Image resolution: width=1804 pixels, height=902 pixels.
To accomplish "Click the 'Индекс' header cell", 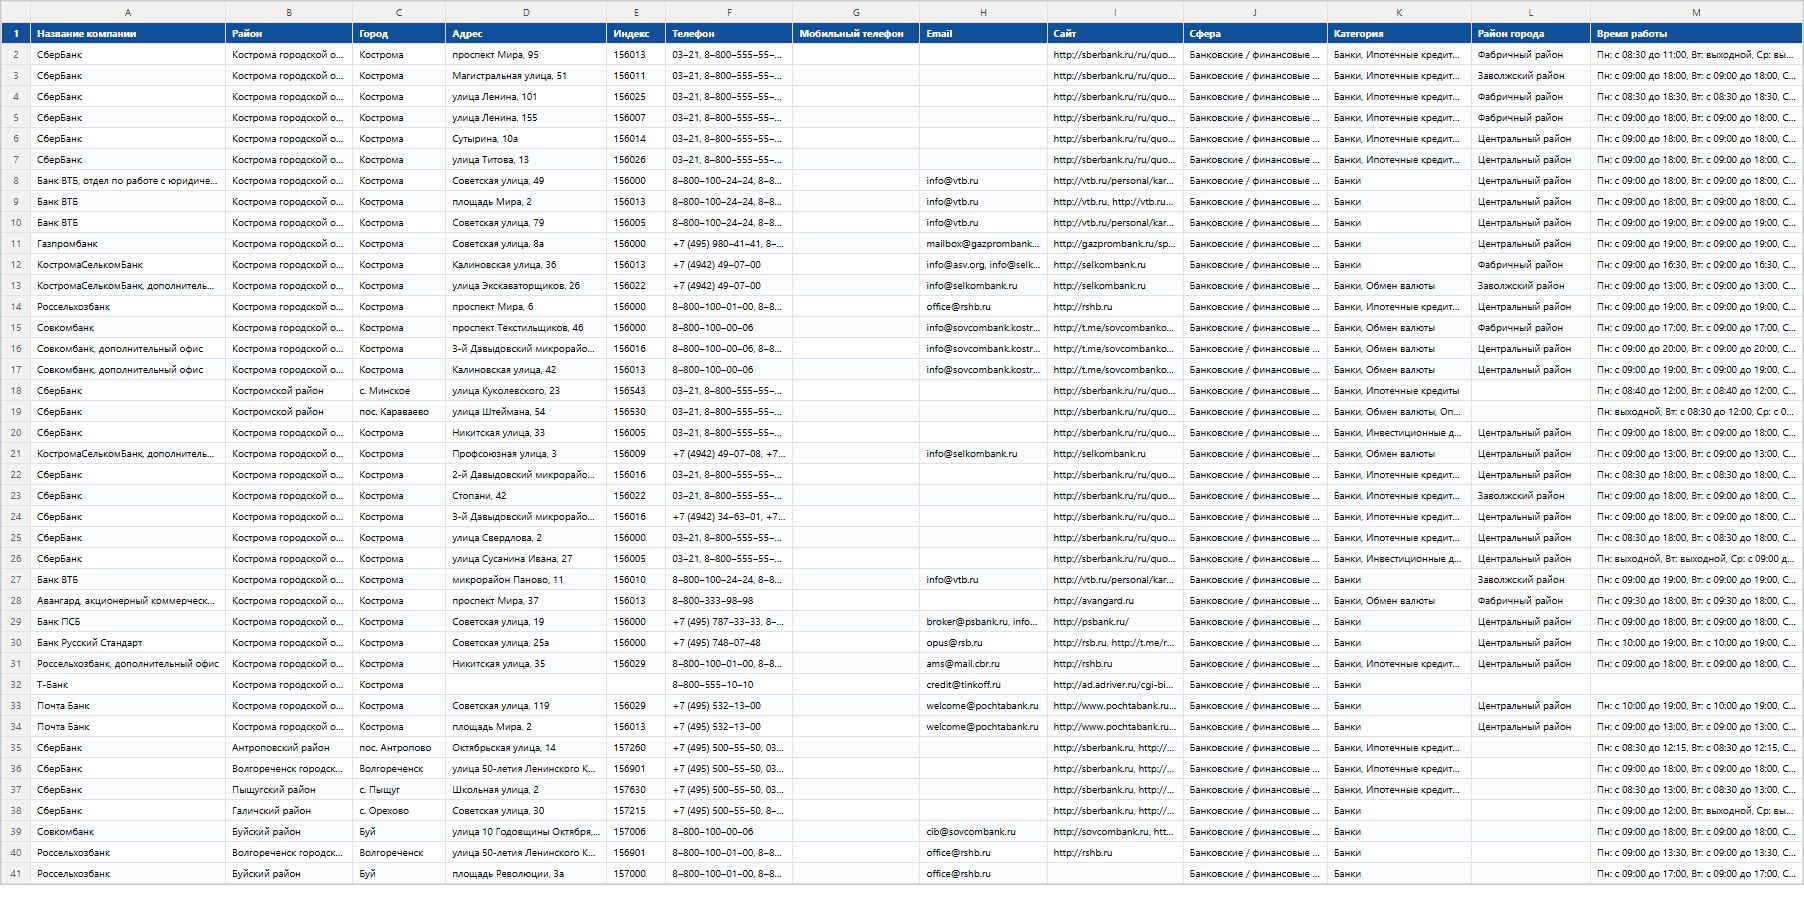I will [636, 33].
